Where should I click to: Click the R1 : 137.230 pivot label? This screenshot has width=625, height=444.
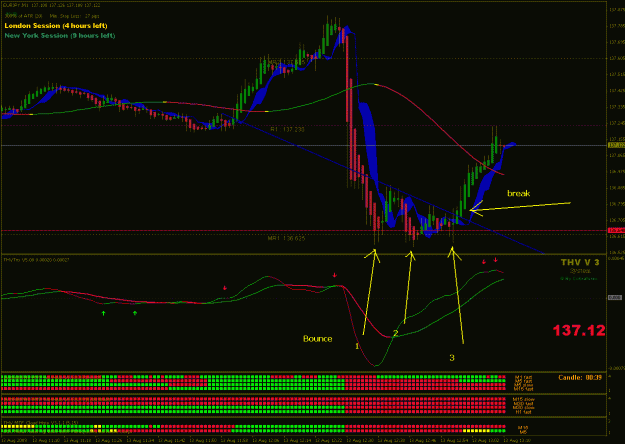coord(287,130)
